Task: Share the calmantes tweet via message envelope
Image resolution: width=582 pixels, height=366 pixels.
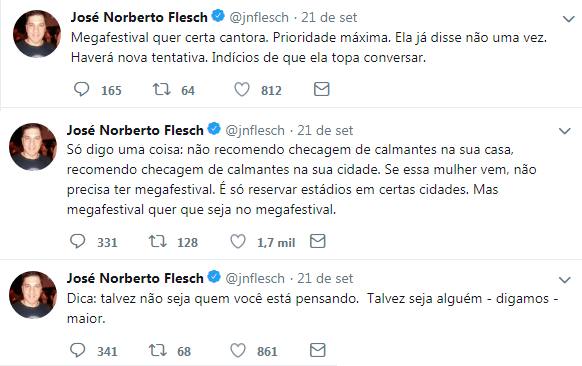Action: point(317,241)
